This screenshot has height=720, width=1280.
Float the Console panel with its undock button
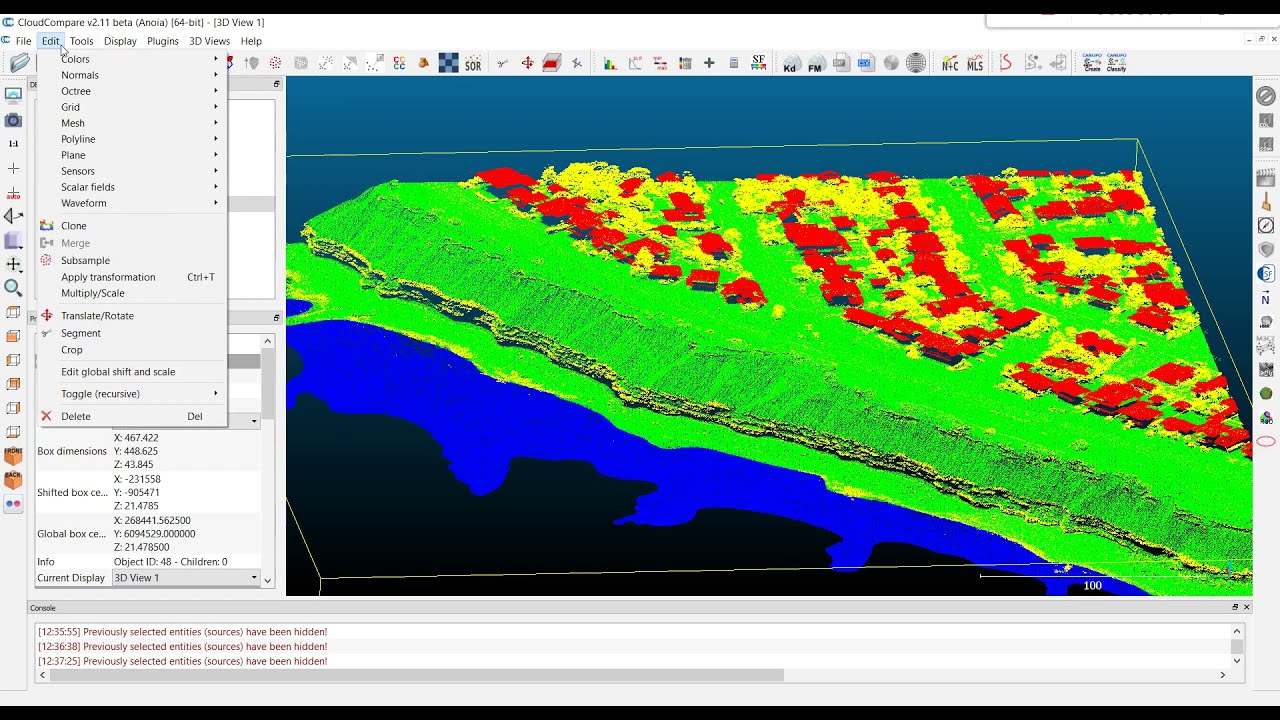click(1235, 607)
